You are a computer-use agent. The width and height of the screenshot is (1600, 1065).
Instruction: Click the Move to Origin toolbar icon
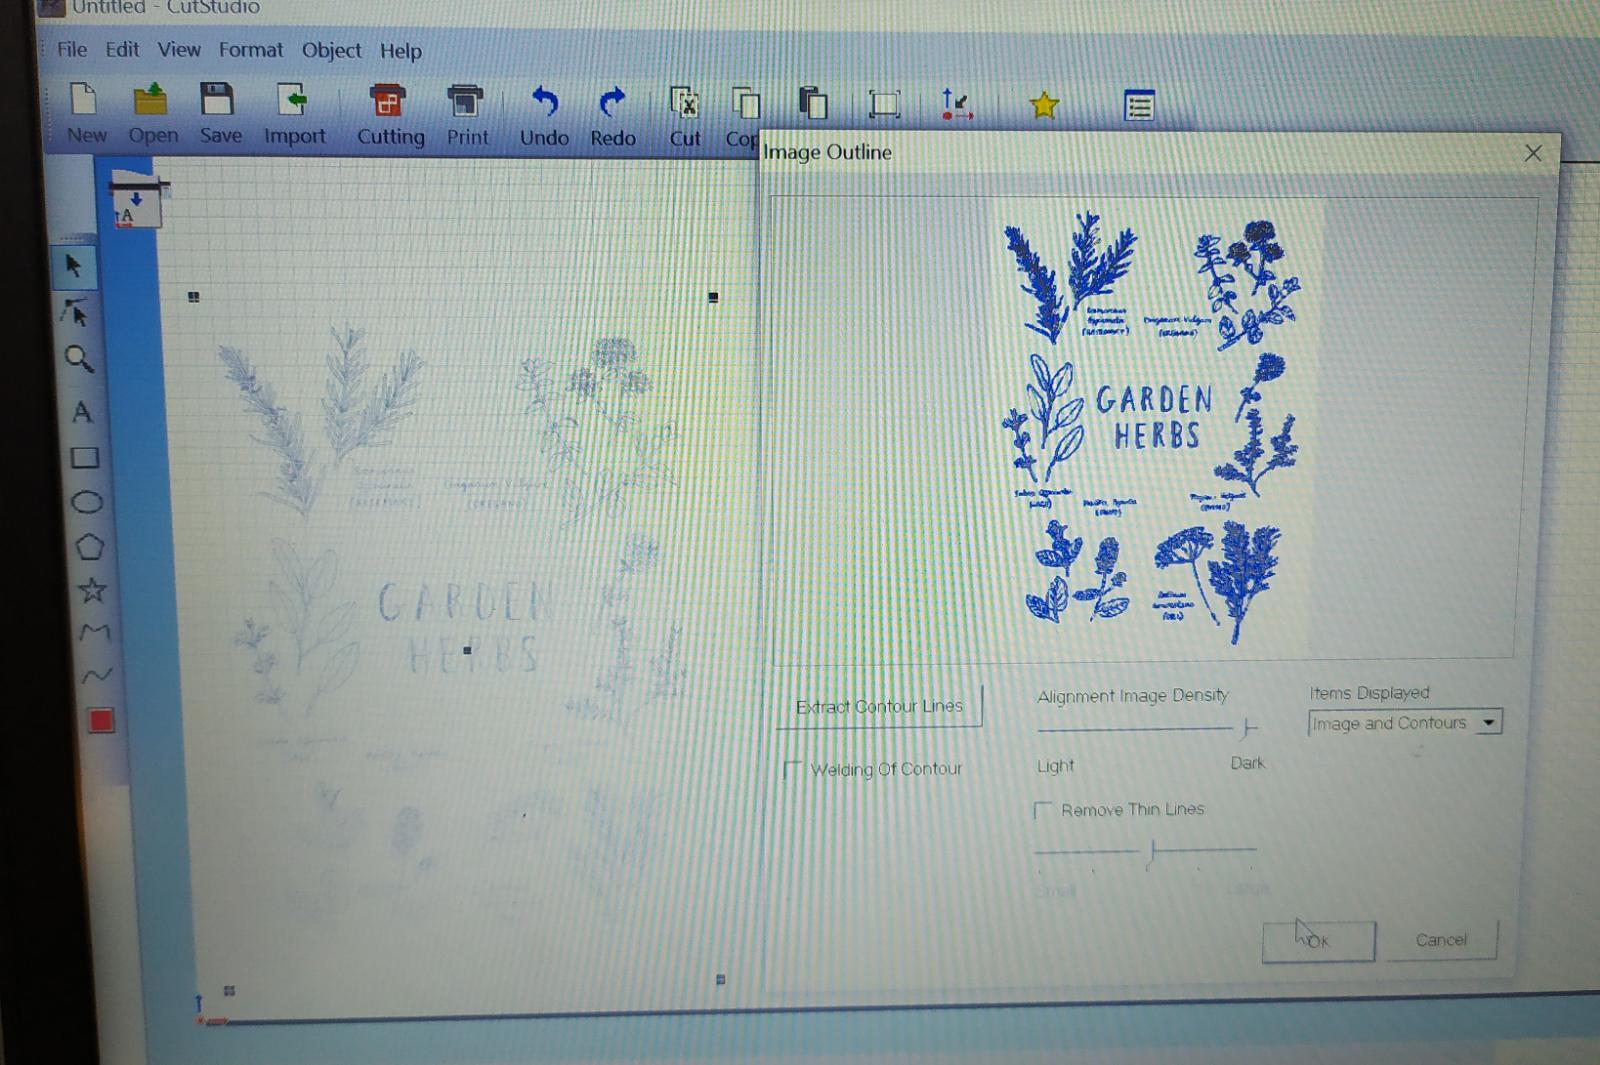click(x=956, y=104)
